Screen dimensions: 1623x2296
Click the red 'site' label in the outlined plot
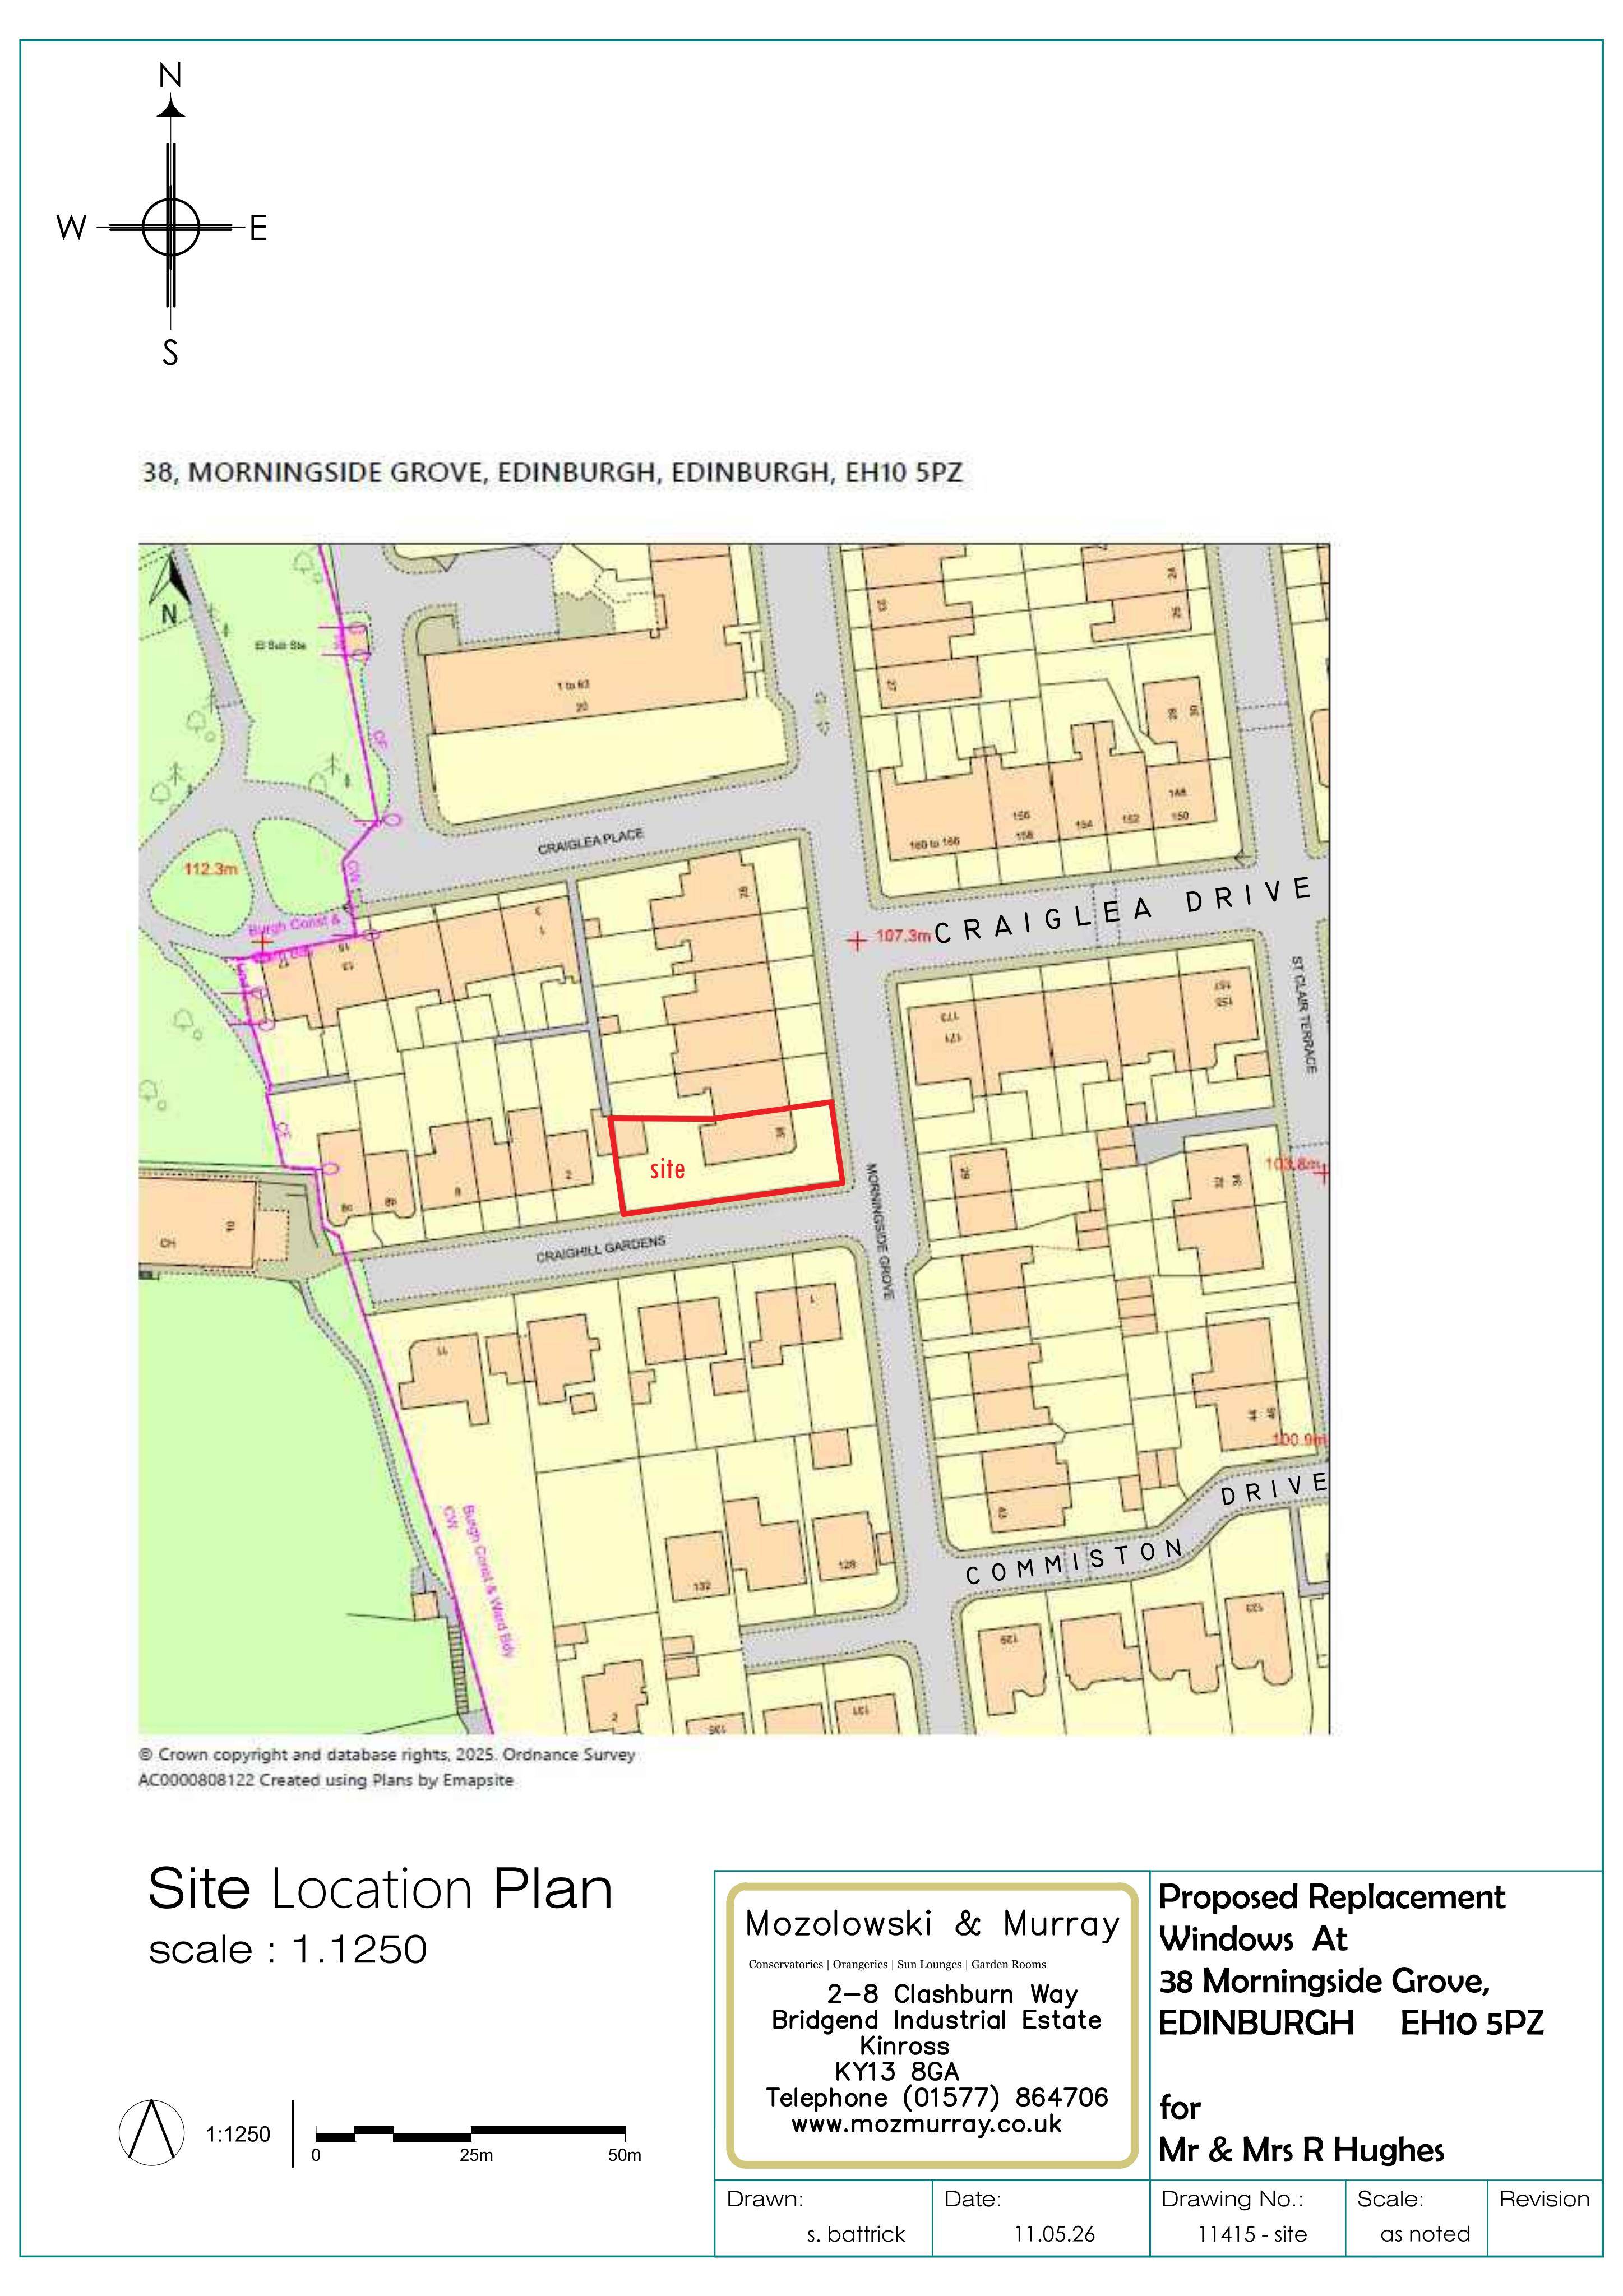667,1168
